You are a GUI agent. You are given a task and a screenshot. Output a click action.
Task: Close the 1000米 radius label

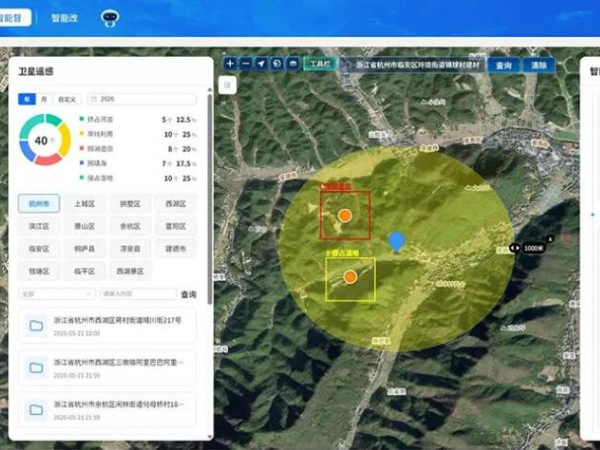click(550, 239)
